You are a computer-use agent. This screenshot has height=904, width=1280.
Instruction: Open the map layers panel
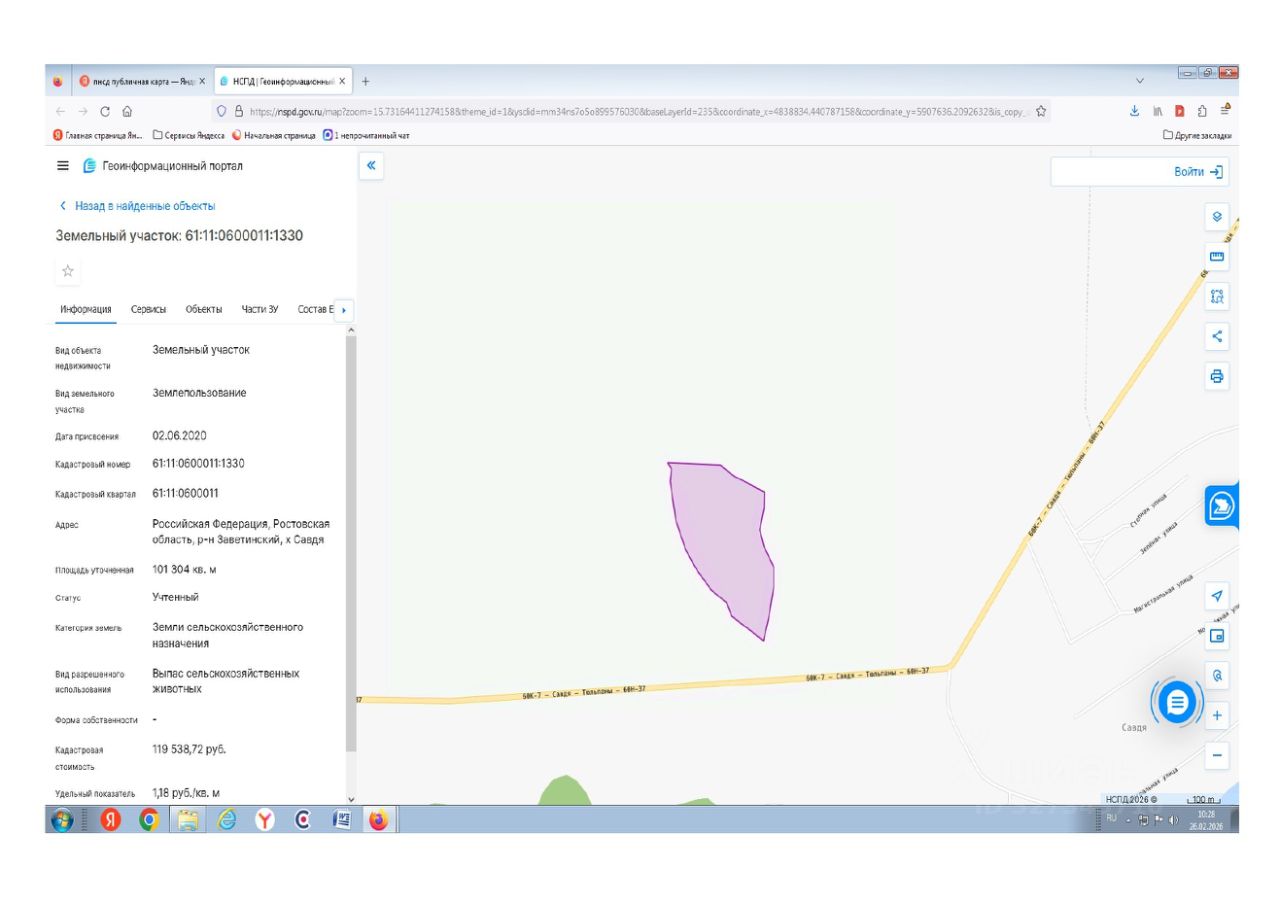(1217, 217)
